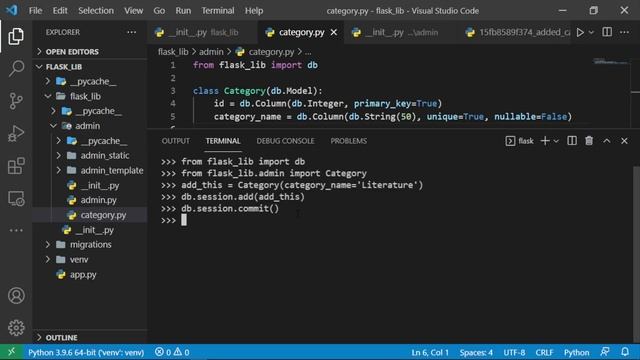Click the Explorer more actions ellipsis
Screen dimensions: 640x360
pos(131,32)
